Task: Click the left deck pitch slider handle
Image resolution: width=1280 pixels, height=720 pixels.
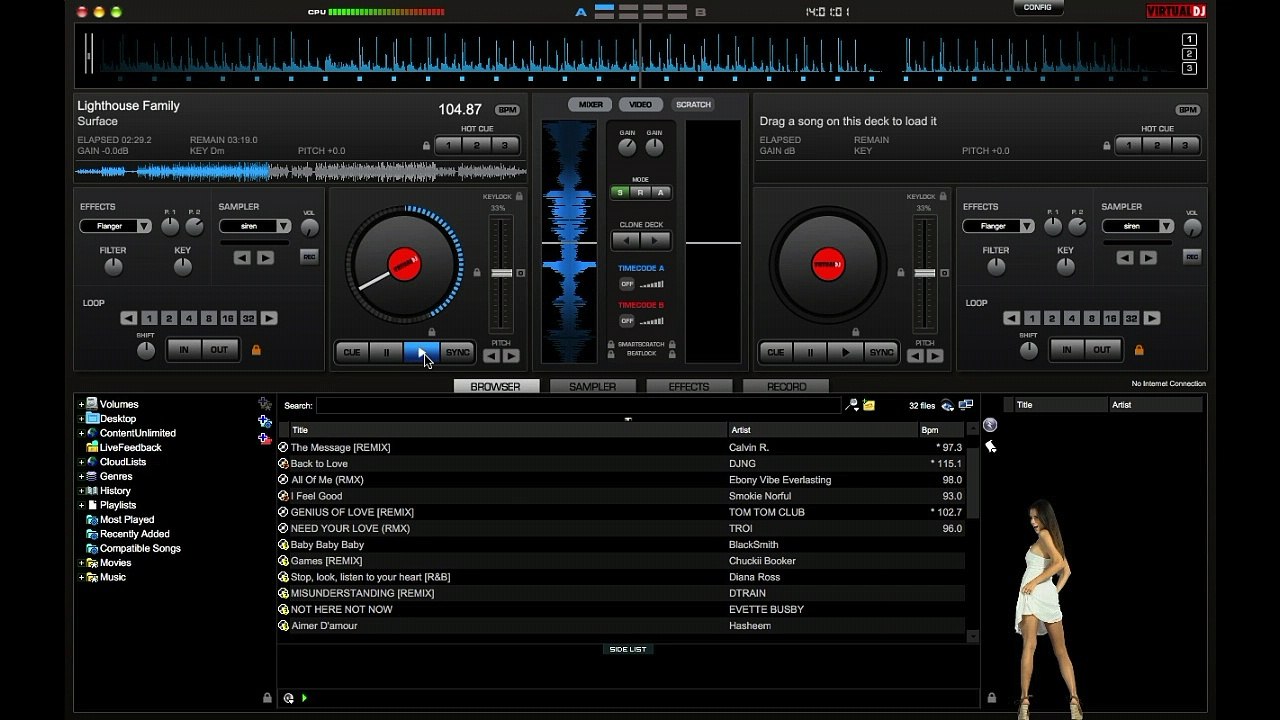Action: [x=501, y=273]
